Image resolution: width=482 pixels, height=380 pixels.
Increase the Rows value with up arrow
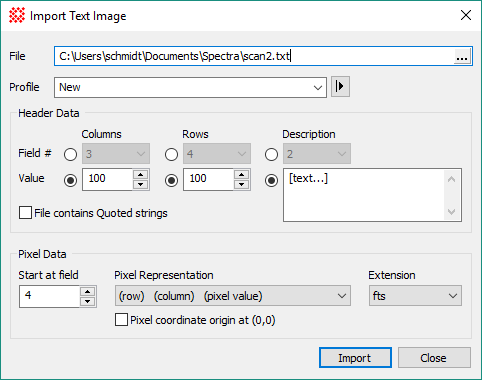241,174
